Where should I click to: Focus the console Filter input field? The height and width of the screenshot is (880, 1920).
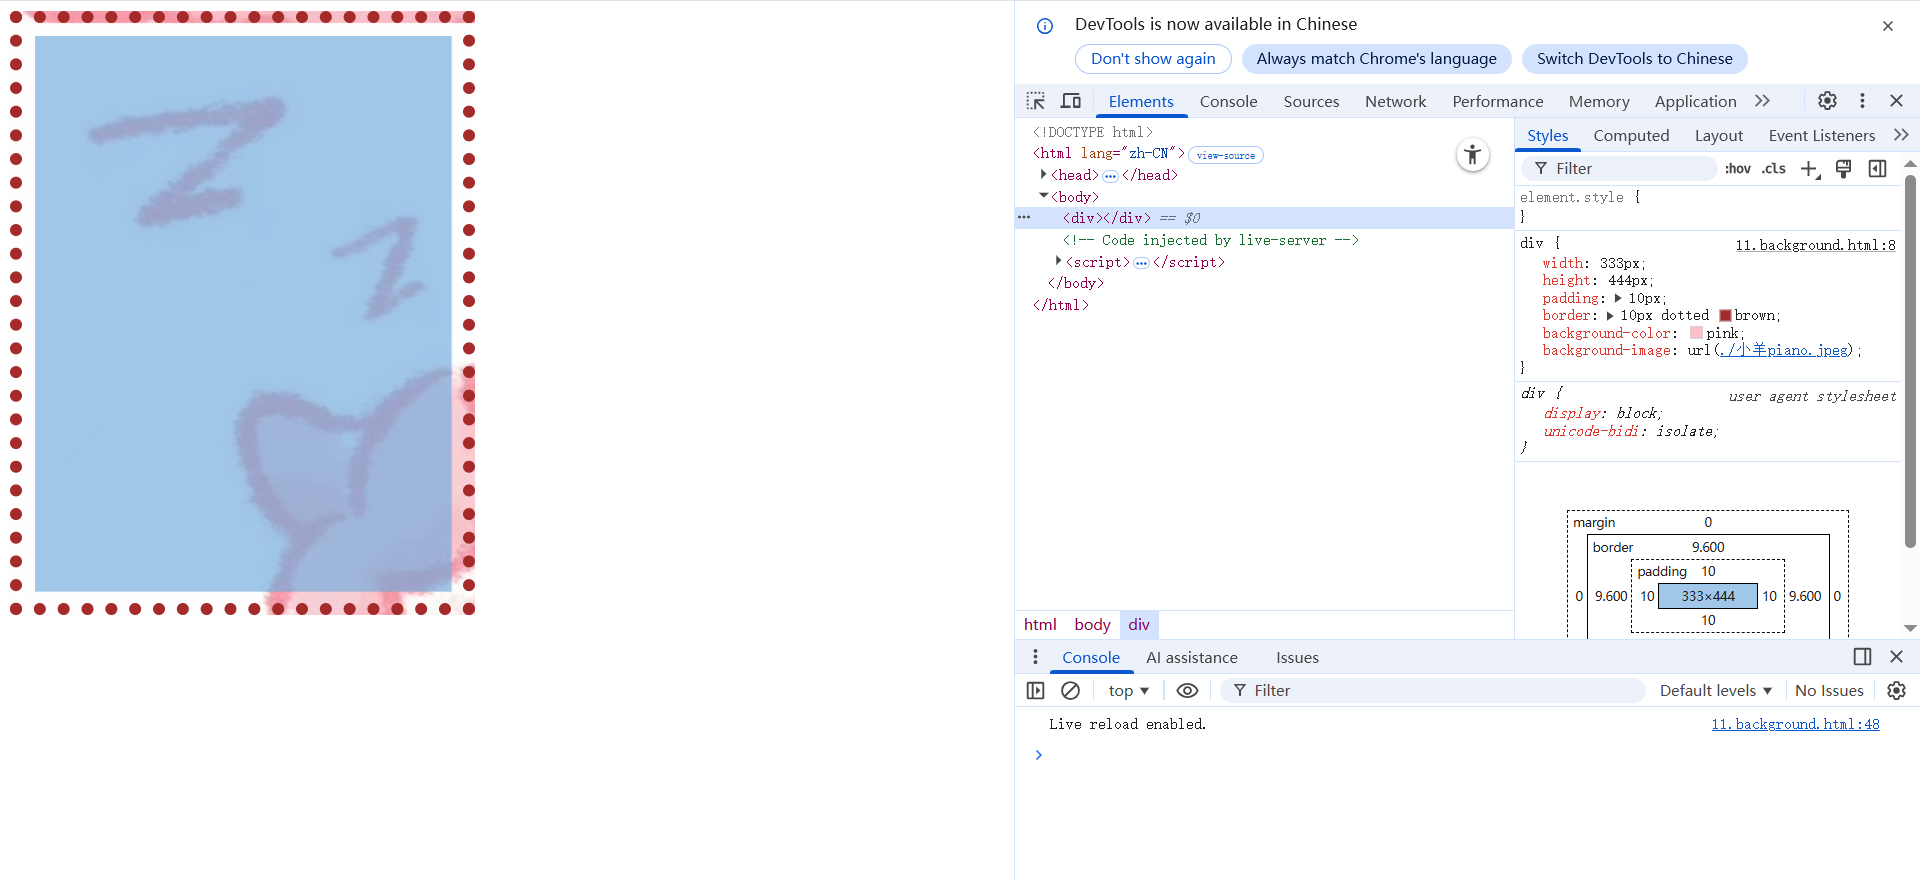1432,691
